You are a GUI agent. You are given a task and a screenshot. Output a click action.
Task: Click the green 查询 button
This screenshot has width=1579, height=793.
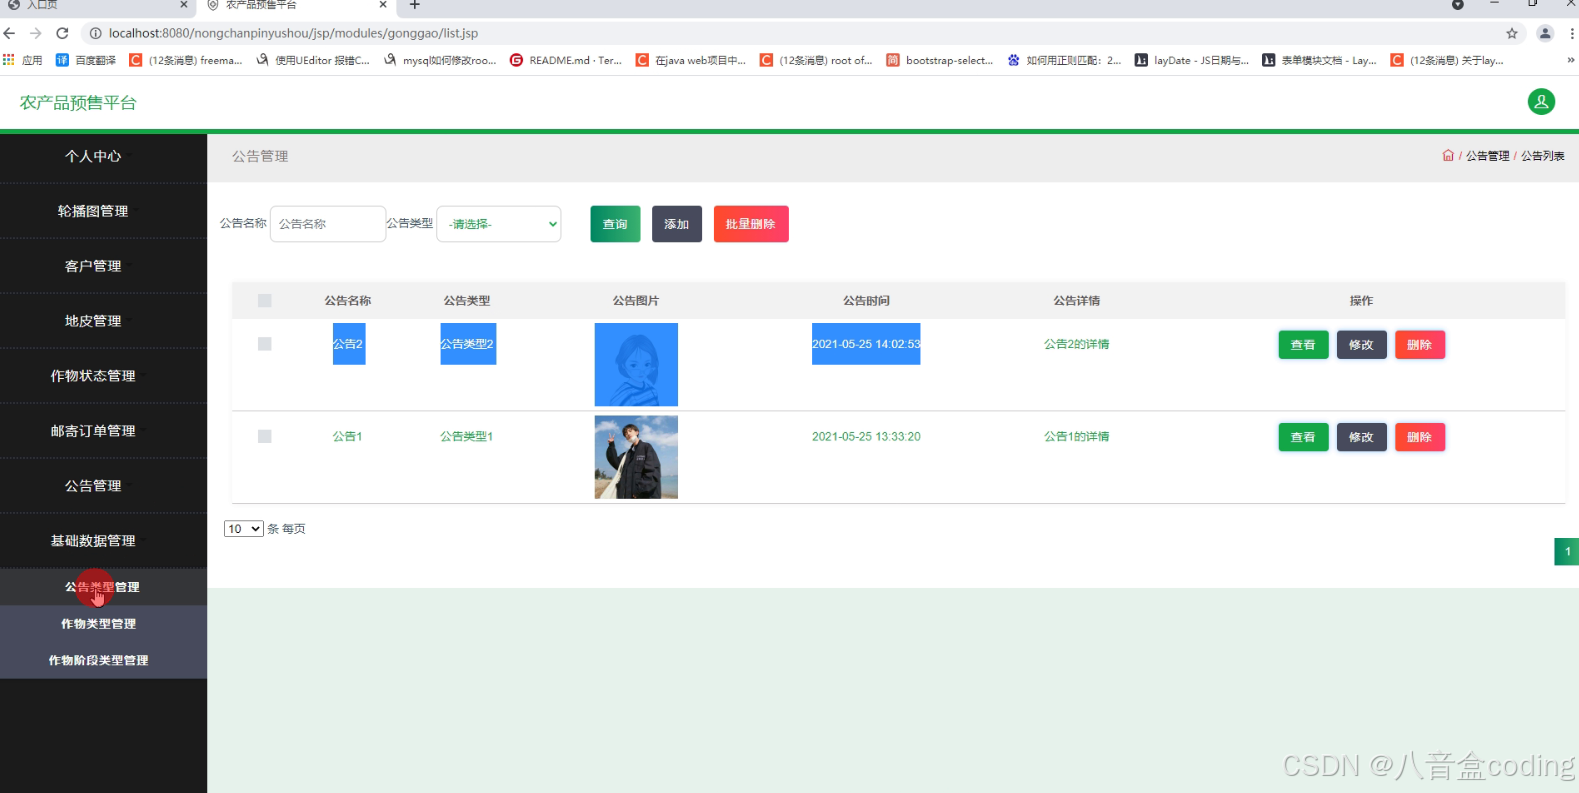(x=615, y=224)
